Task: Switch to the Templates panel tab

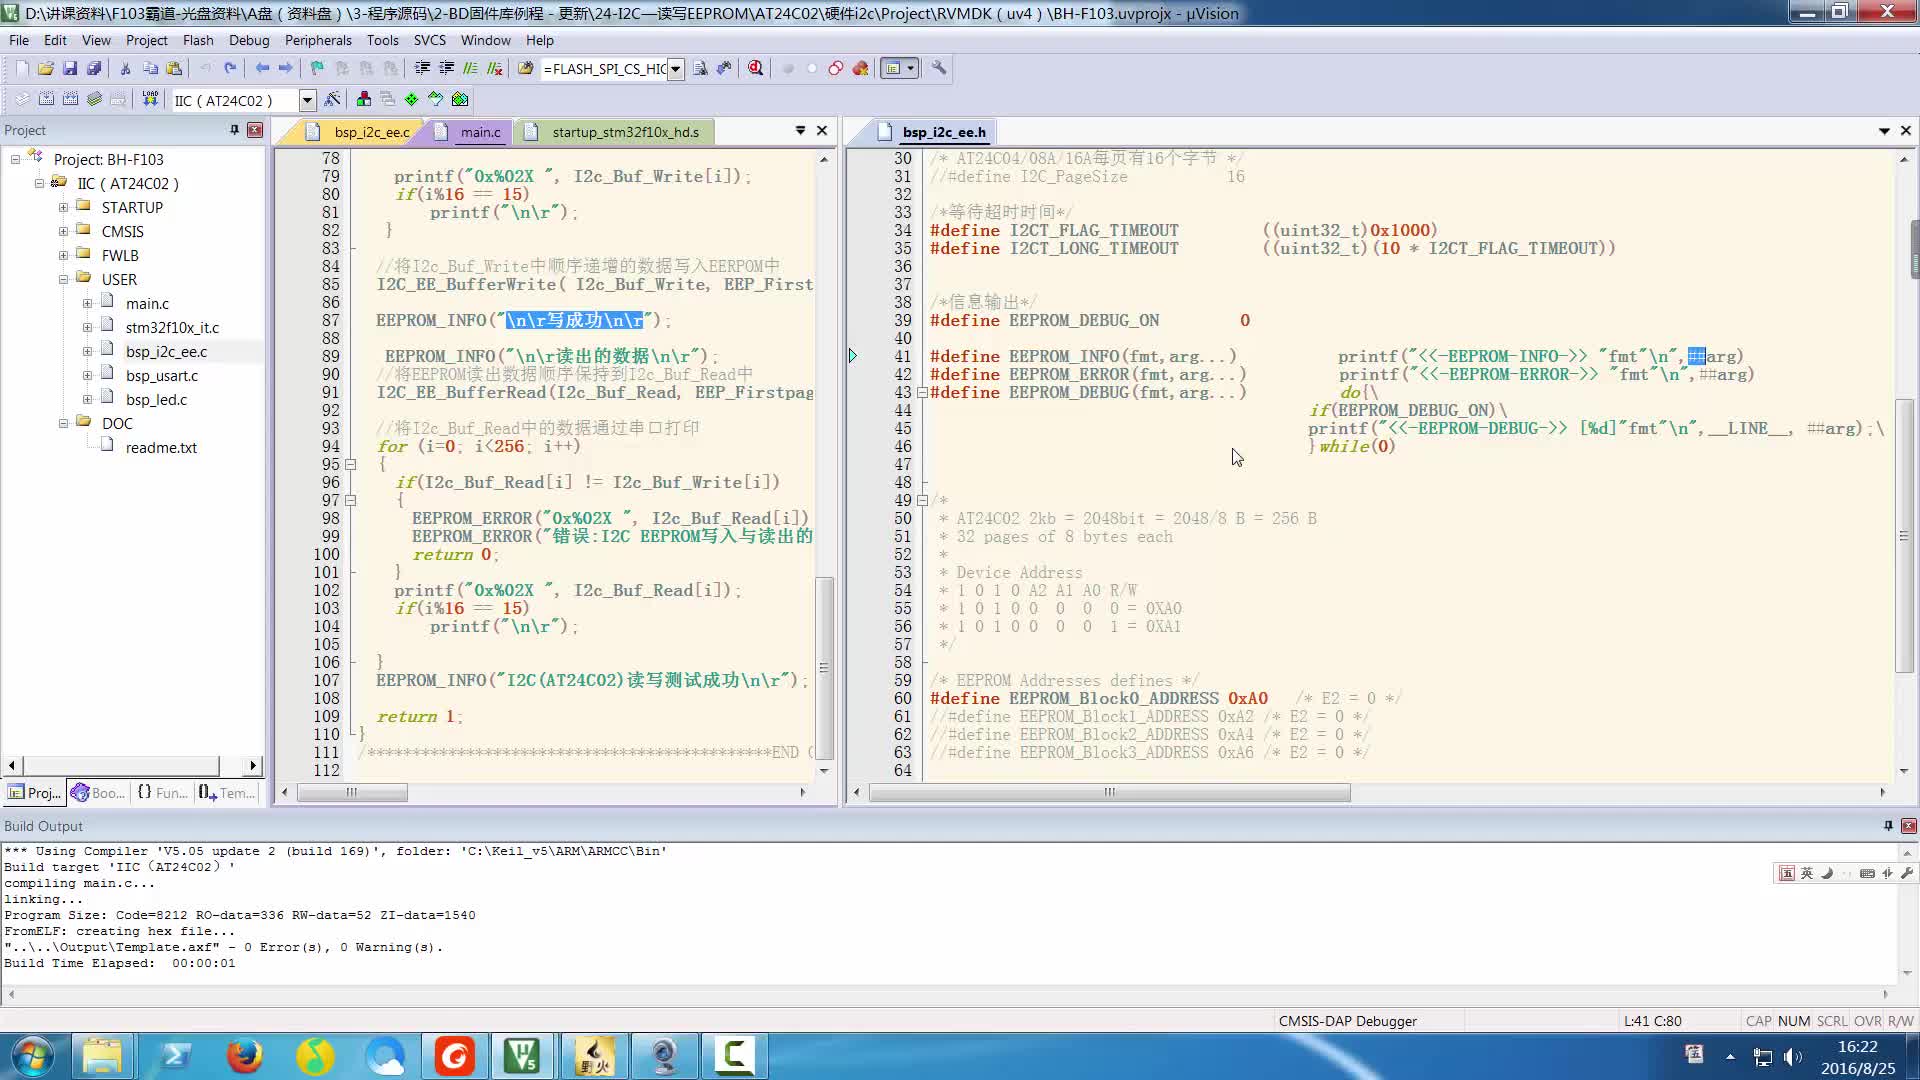Action: (227, 793)
